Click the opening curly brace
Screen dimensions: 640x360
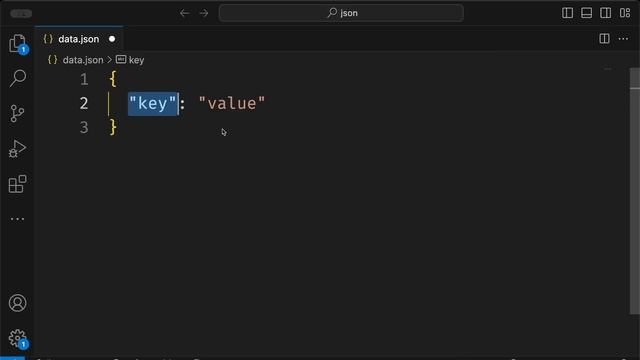113,79
